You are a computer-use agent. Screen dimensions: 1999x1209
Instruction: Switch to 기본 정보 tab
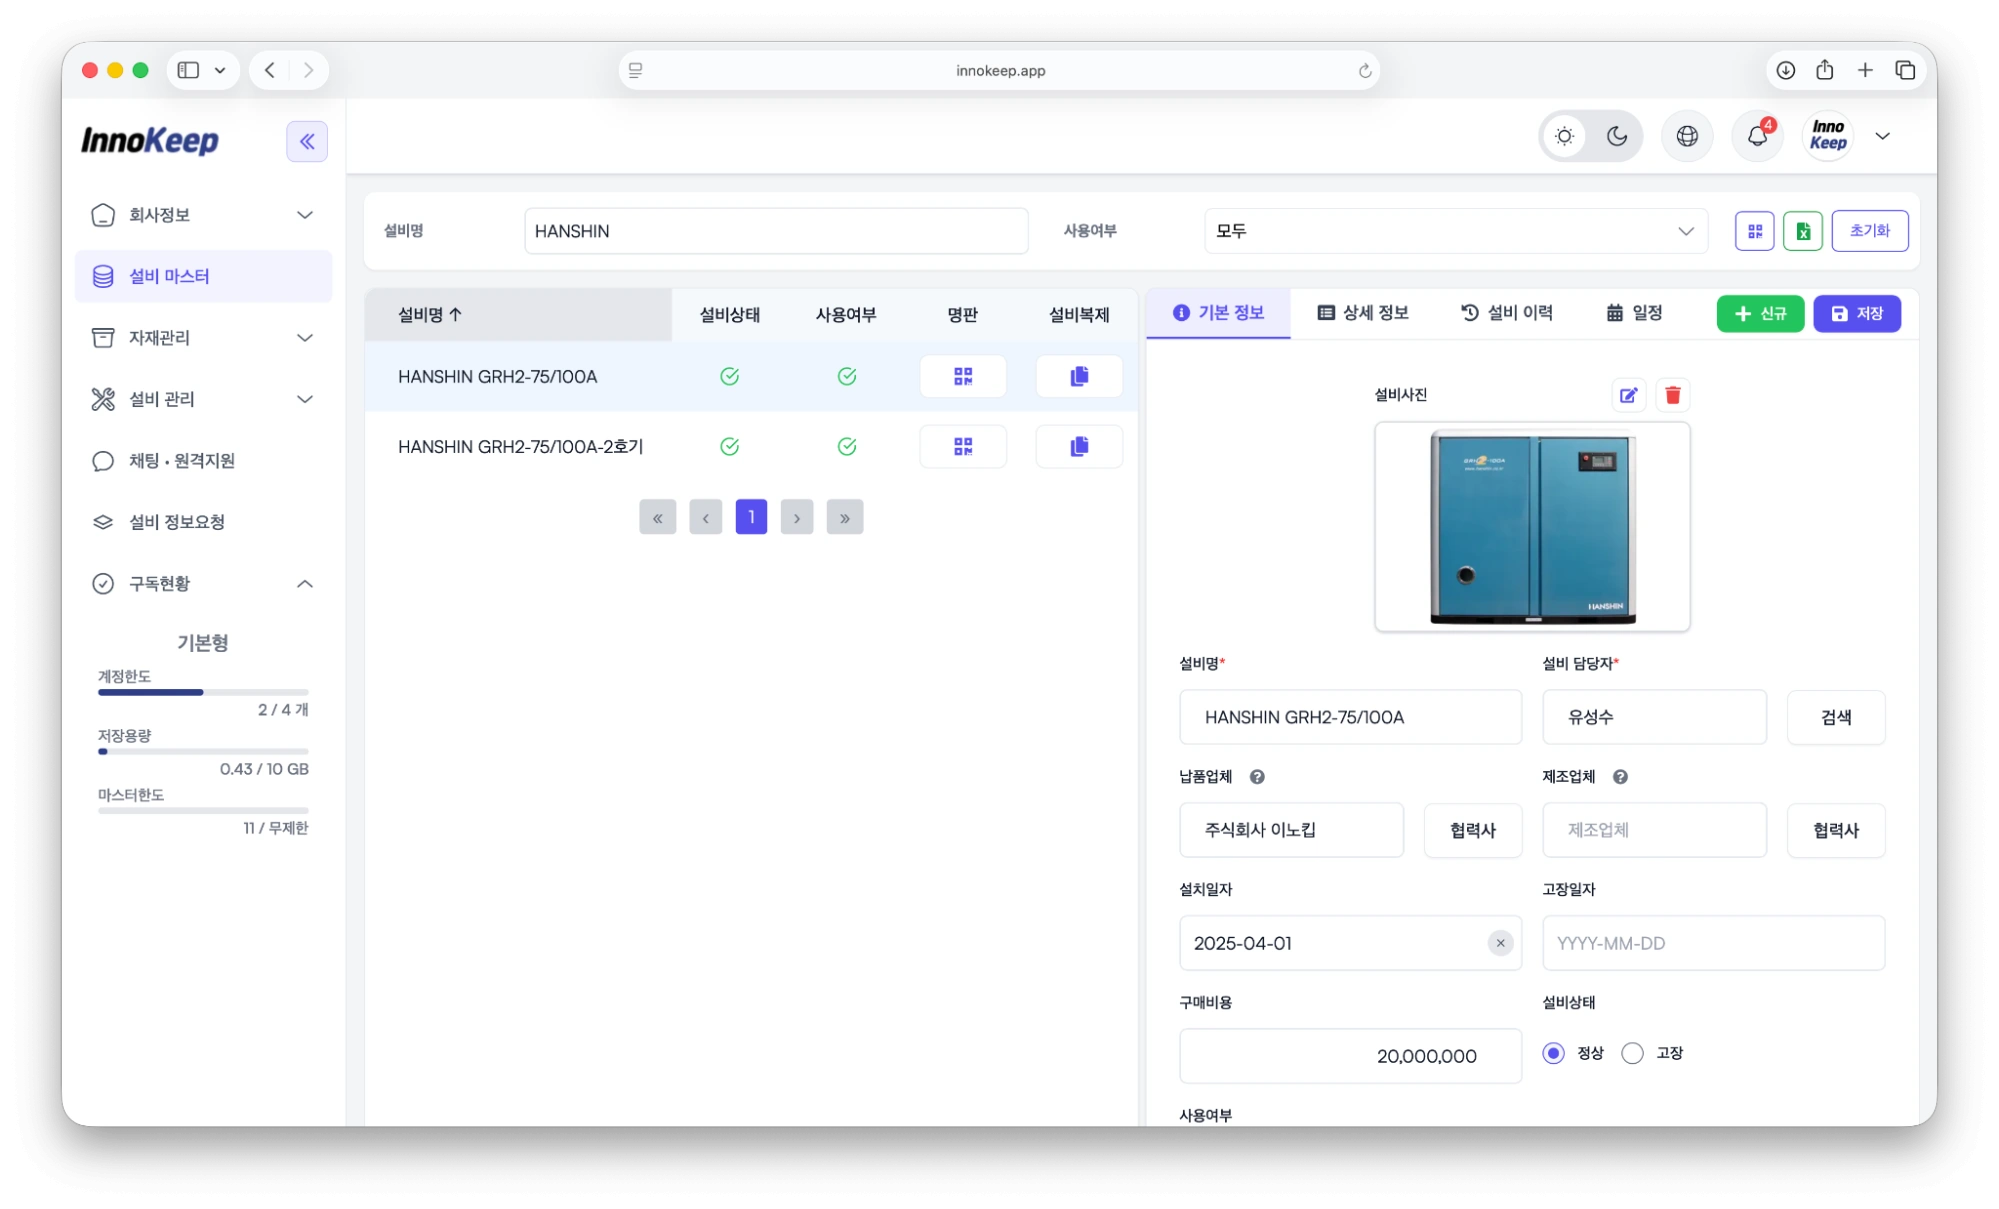(x=1218, y=313)
